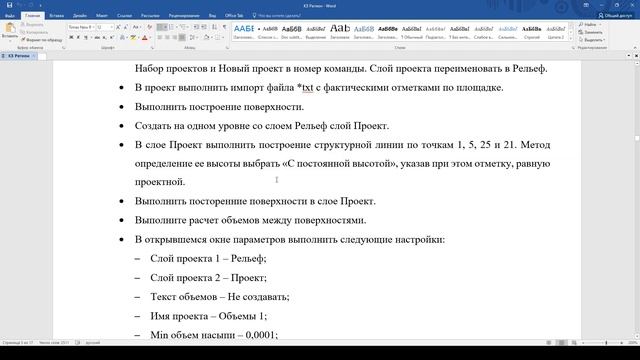Switch to the Вставка tab
The width and height of the screenshot is (640, 360).
click(56, 16)
